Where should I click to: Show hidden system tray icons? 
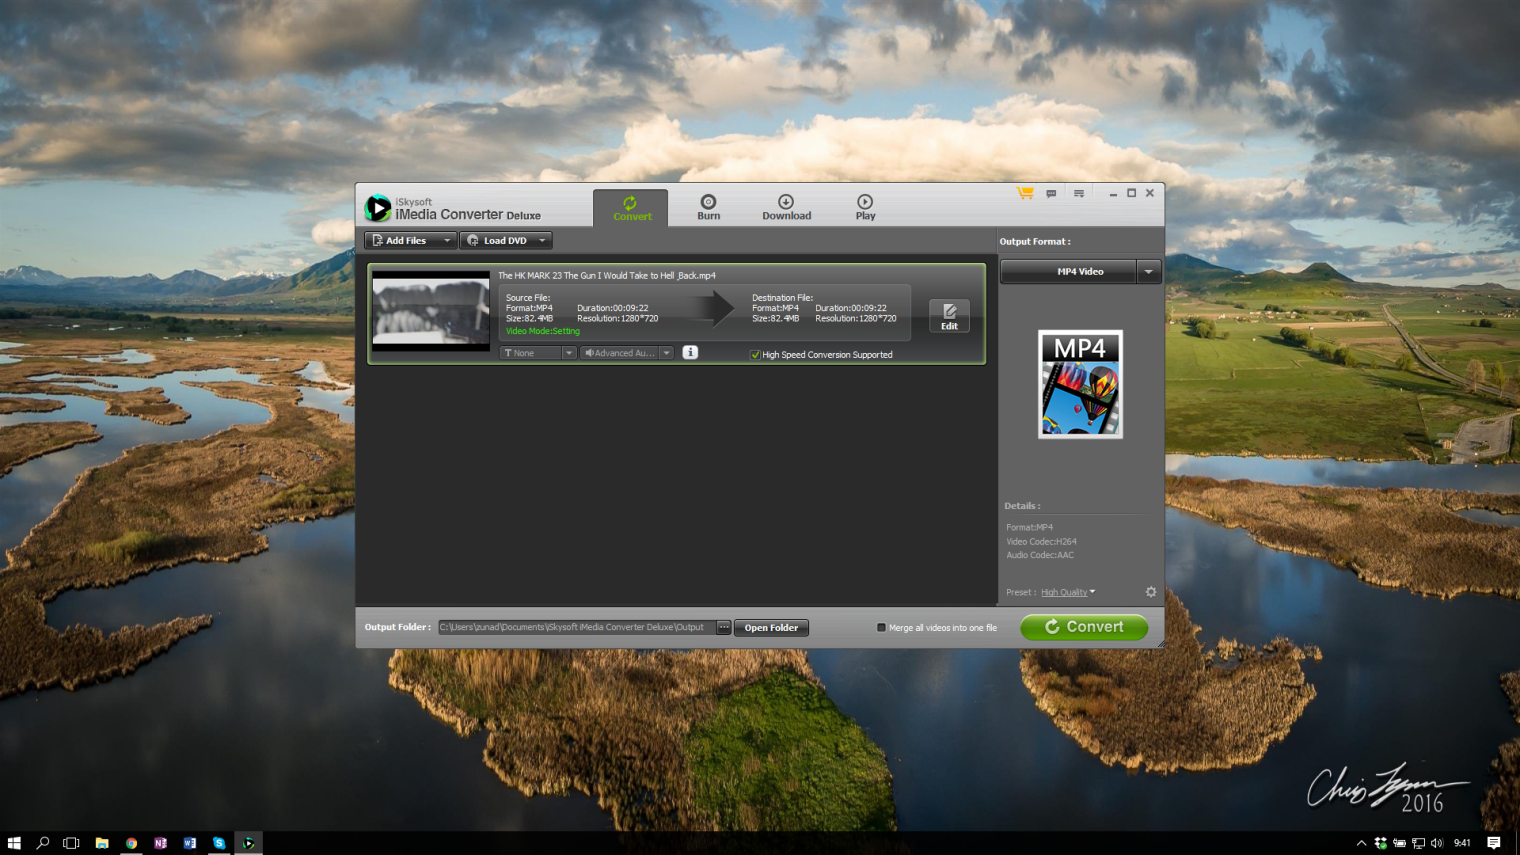tap(1361, 843)
